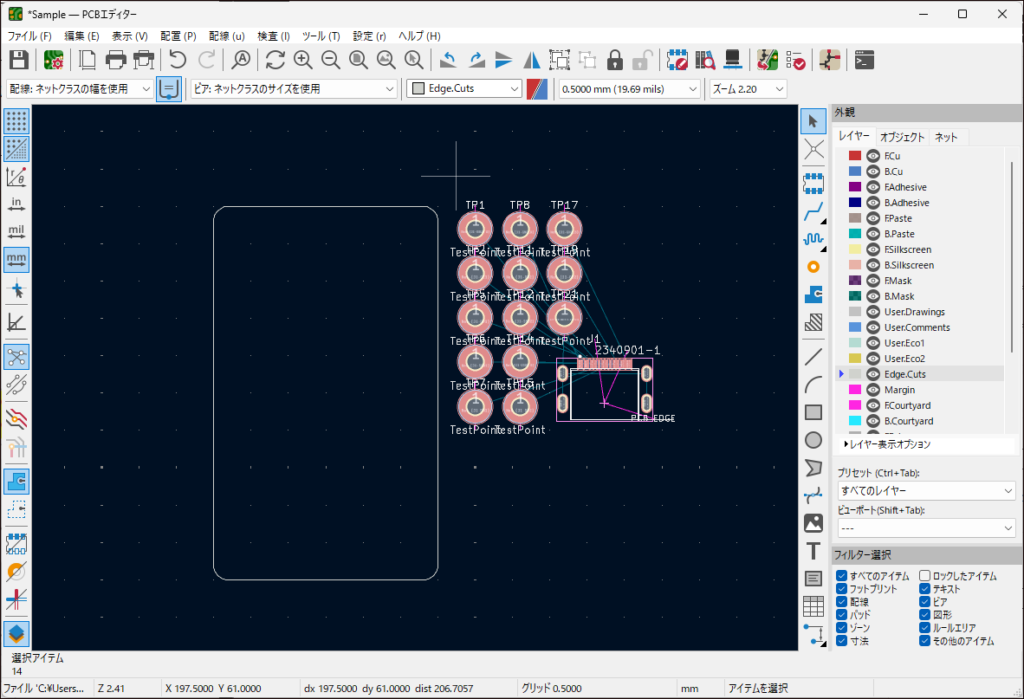1024x699 pixels.
Task: Click the B.Cu layer color swatch
Action: point(855,172)
